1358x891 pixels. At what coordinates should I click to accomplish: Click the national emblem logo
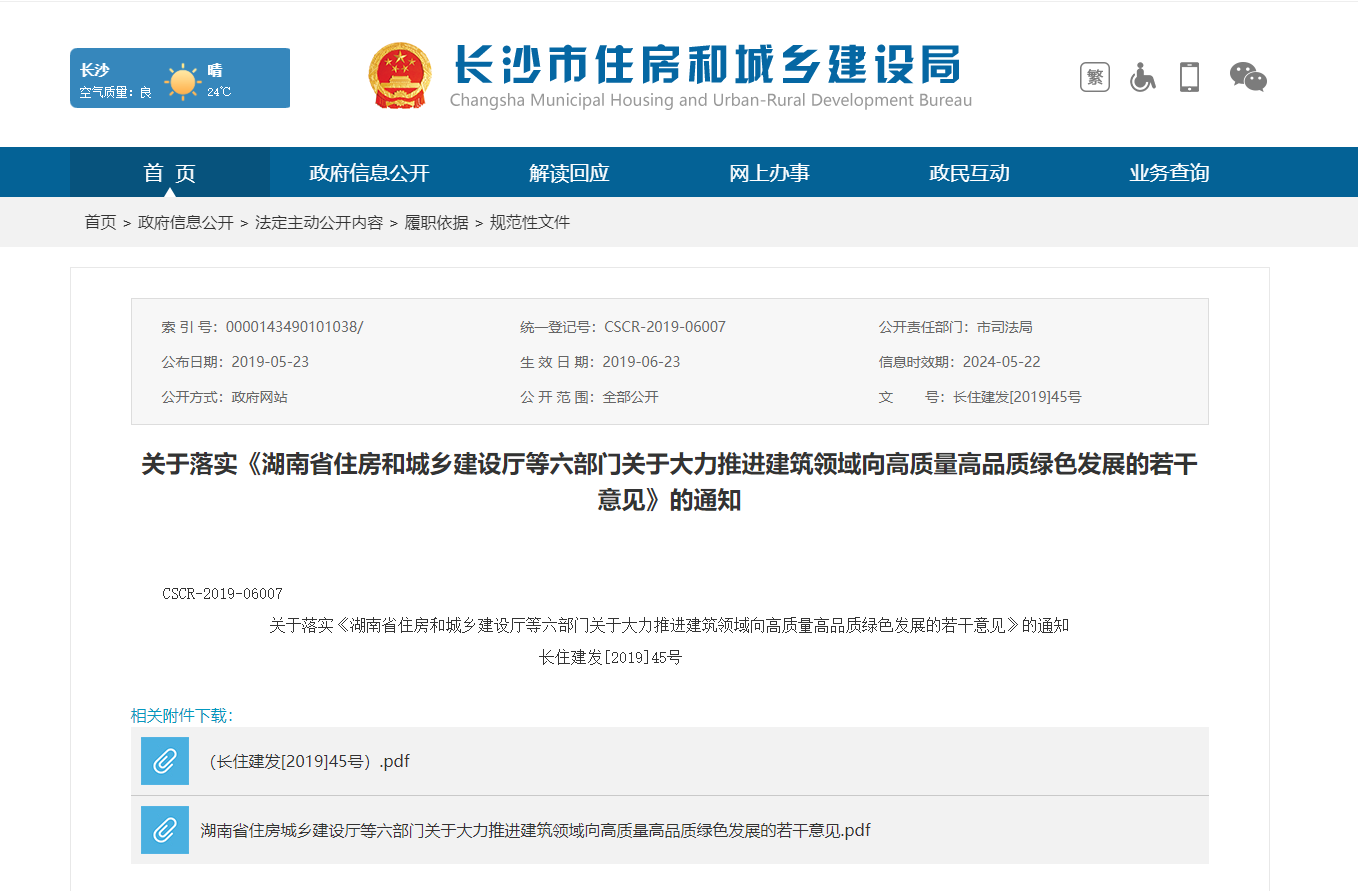400,76
